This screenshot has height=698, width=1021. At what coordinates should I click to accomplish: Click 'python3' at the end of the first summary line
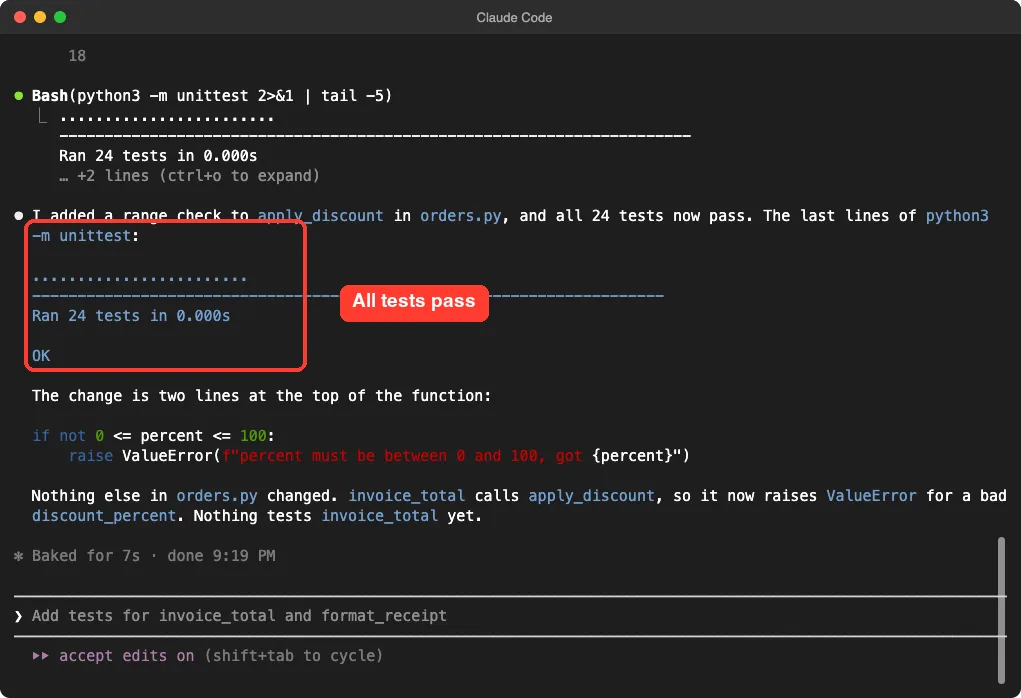[x=957, y=216]
